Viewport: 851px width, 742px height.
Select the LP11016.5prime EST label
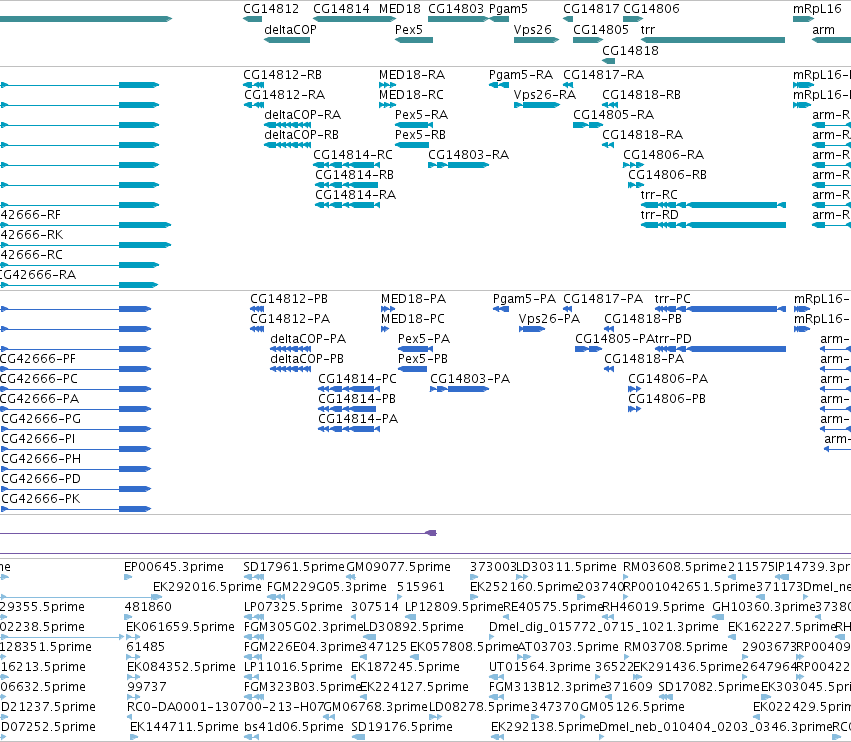point(294,667)
